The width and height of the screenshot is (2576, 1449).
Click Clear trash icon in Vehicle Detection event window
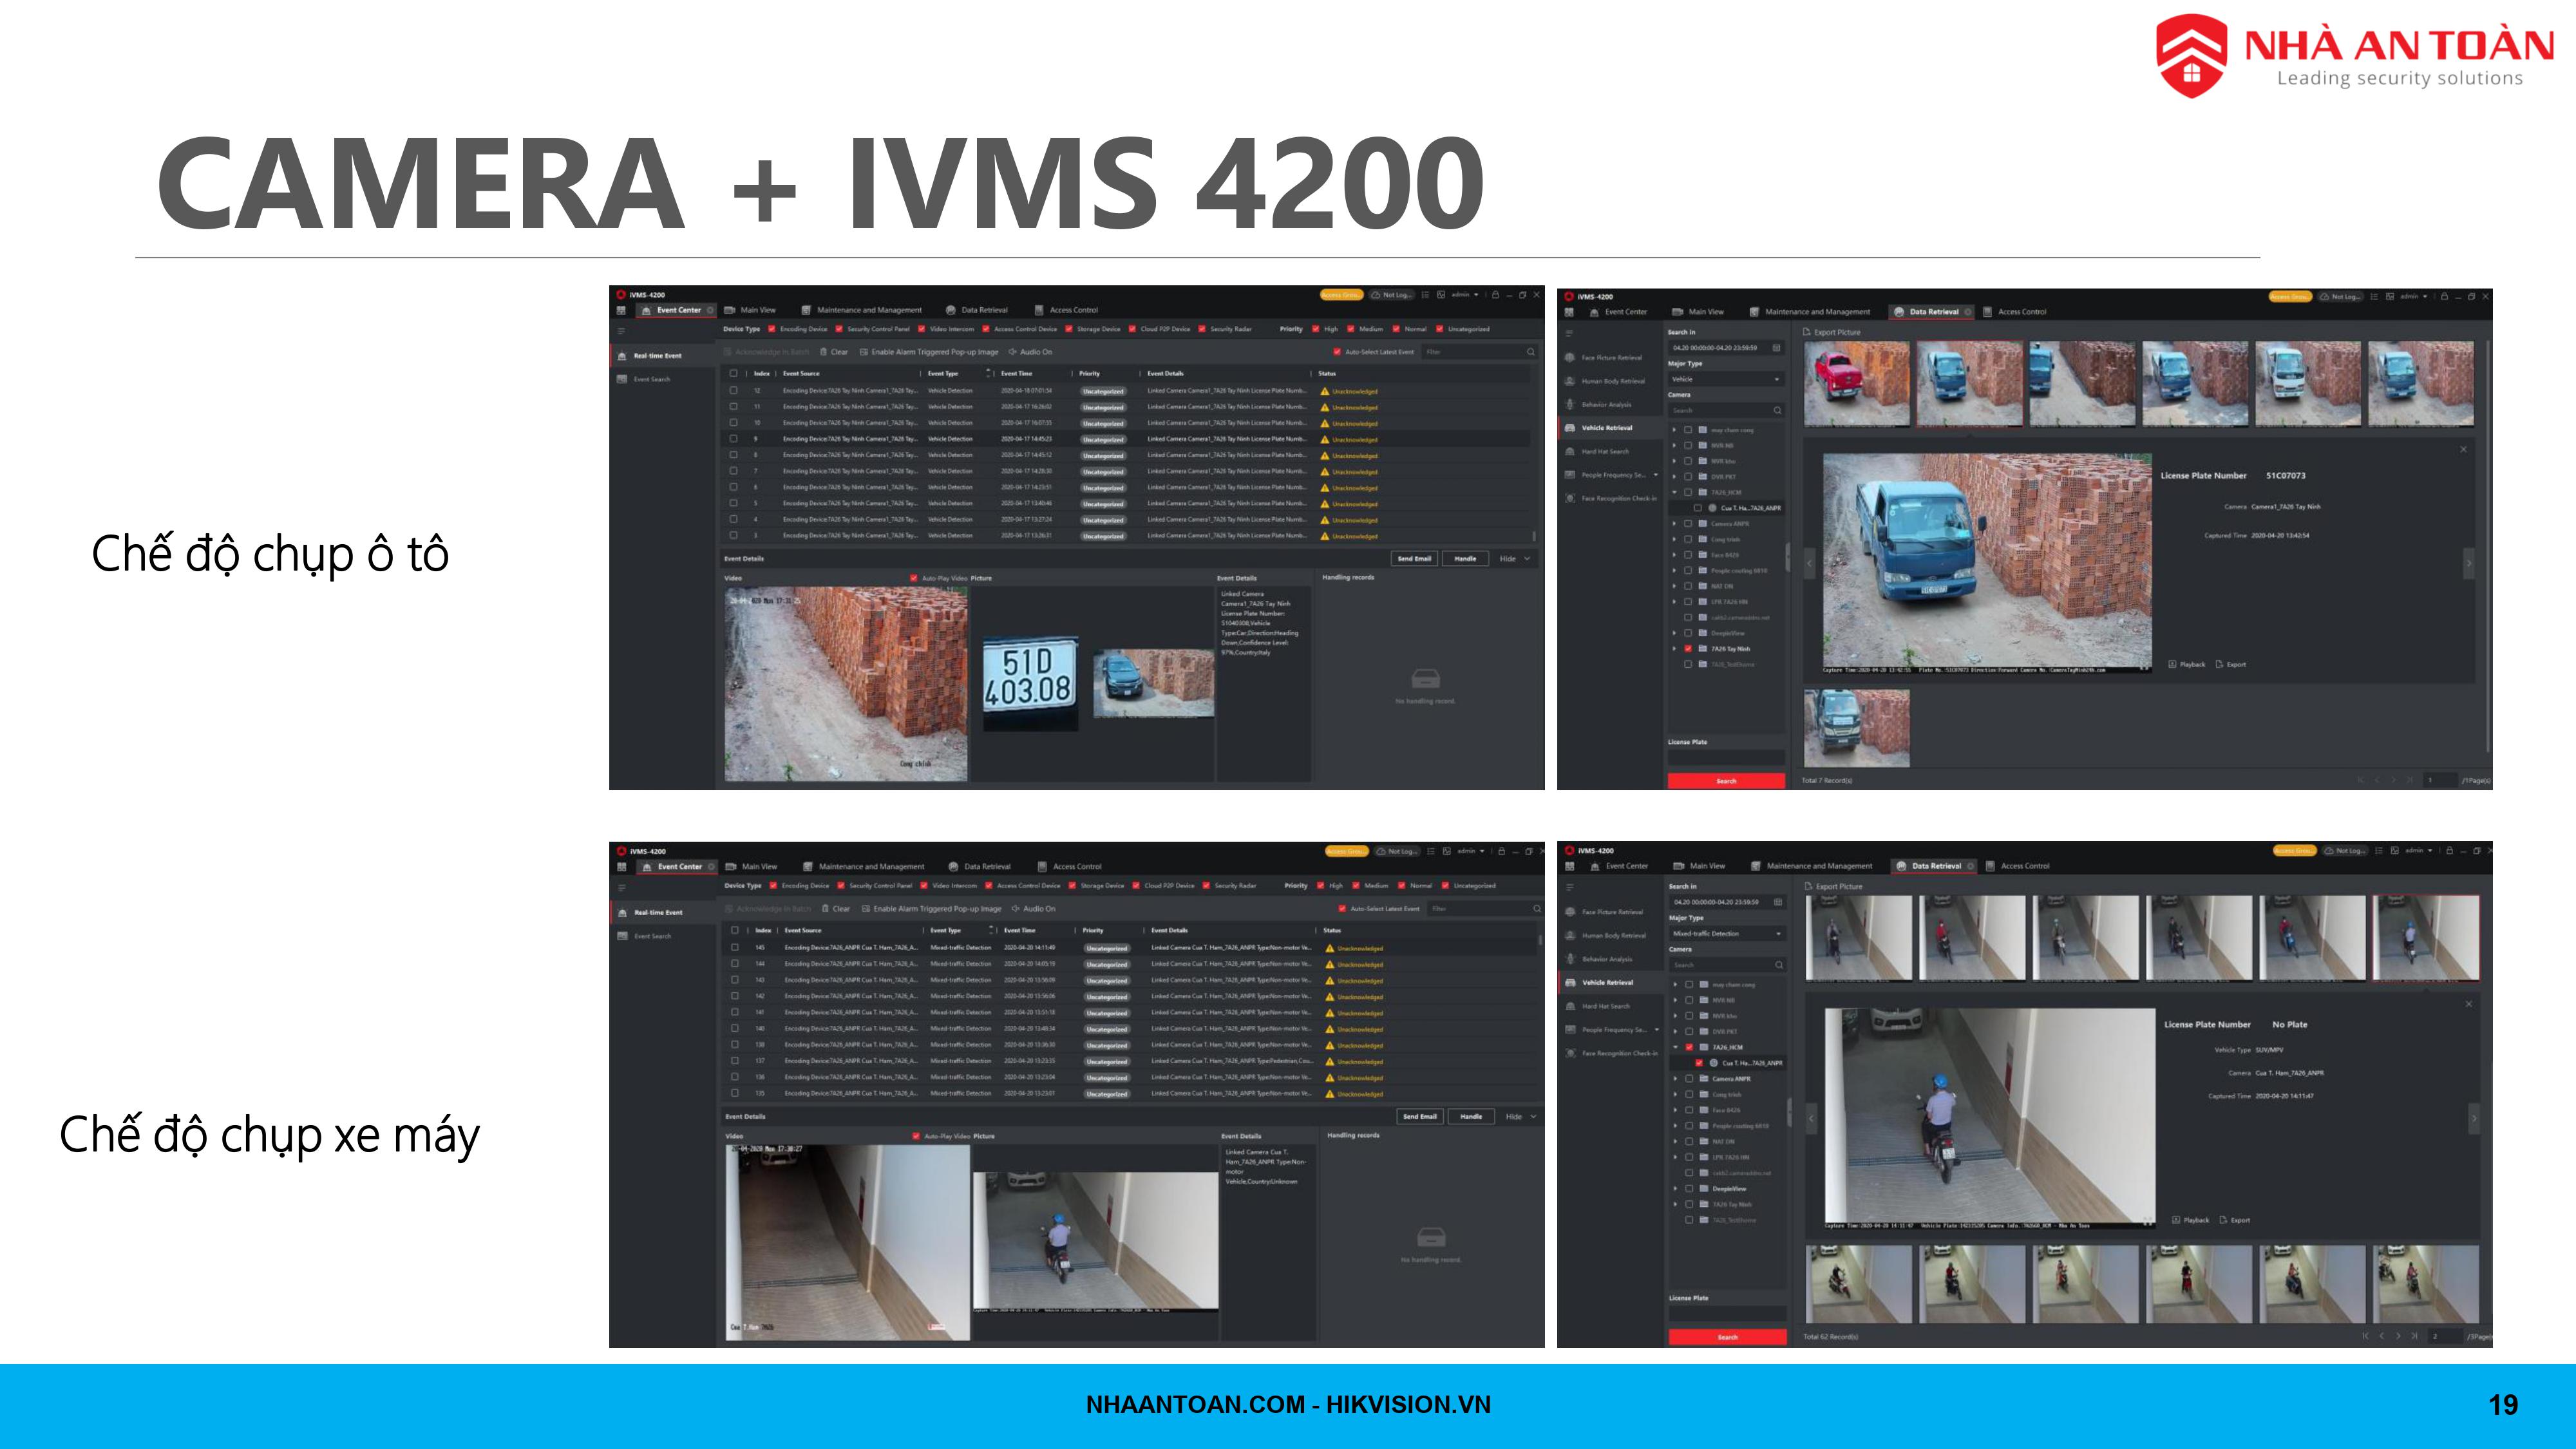click(x=823, y=352)
